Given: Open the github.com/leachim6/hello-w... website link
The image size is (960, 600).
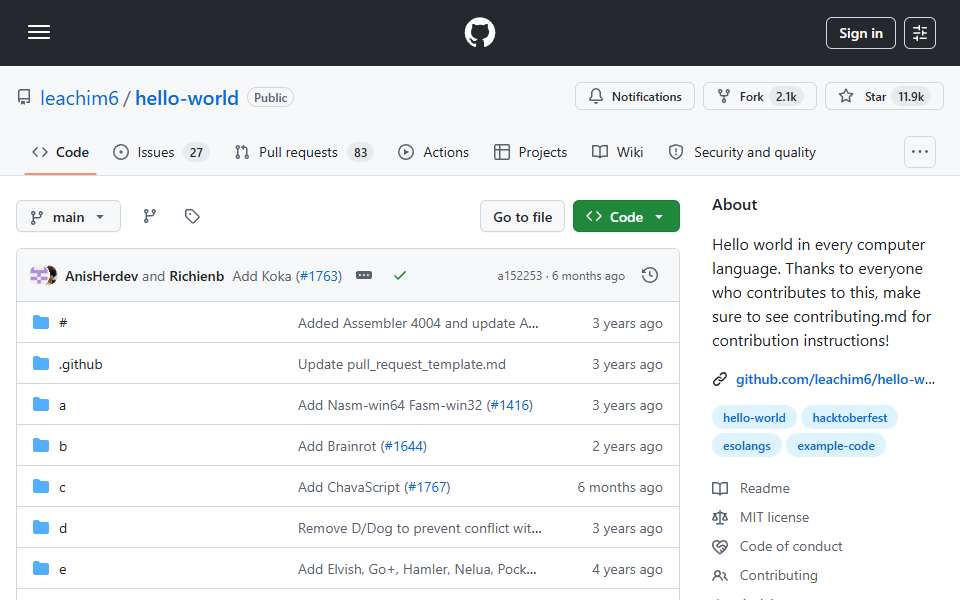Looking at the screenshot, I should [835, 380].
